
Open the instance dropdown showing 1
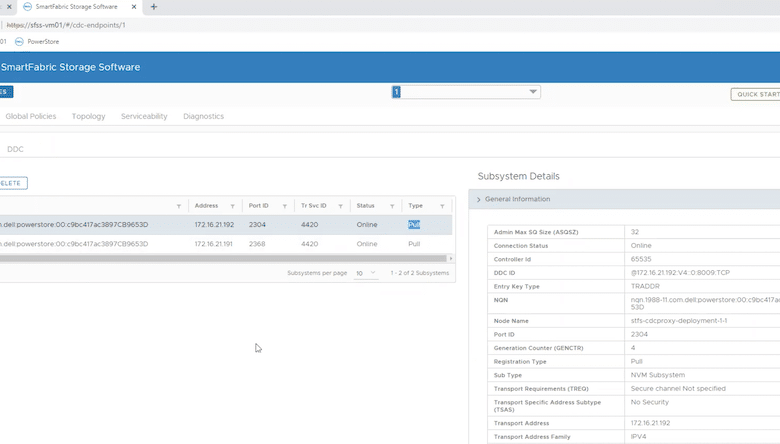pos(466,92)
